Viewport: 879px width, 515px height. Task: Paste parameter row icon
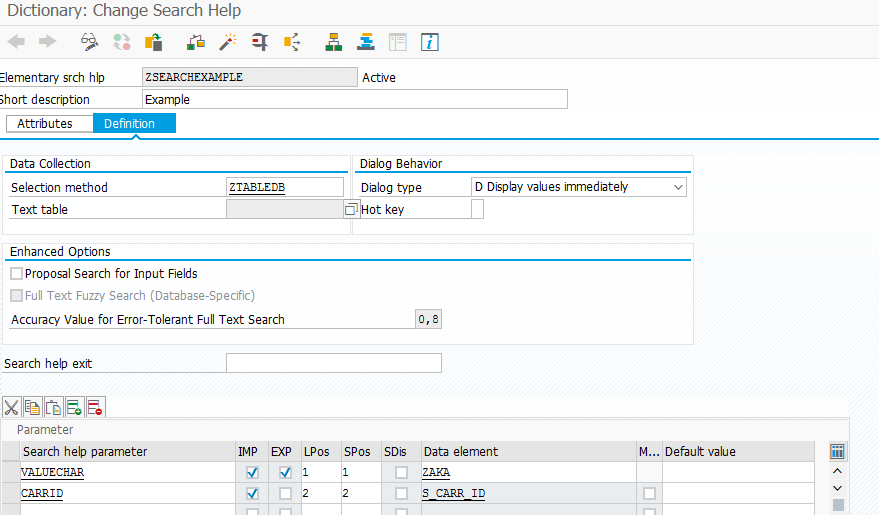pos(53,407)
